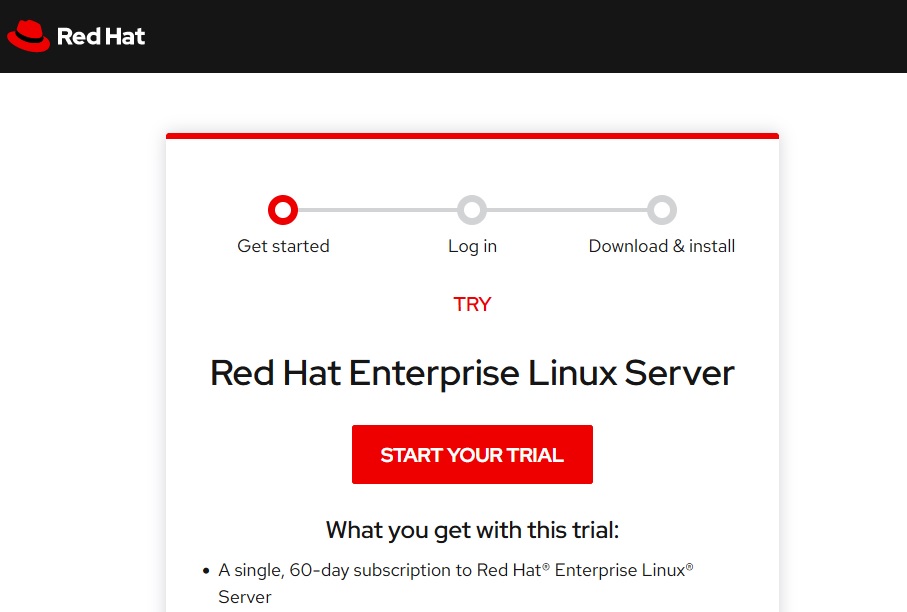This screenshot has width=907, height=612.
Task: Click the START YOUR TRIAL button
Action: [x=472, y=455]
